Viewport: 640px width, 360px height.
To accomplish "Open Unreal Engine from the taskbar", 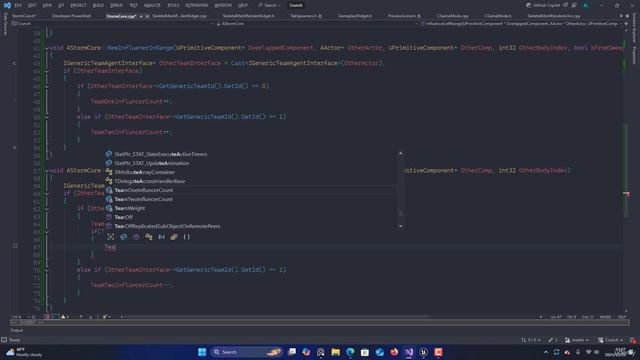I will point(424,352).
